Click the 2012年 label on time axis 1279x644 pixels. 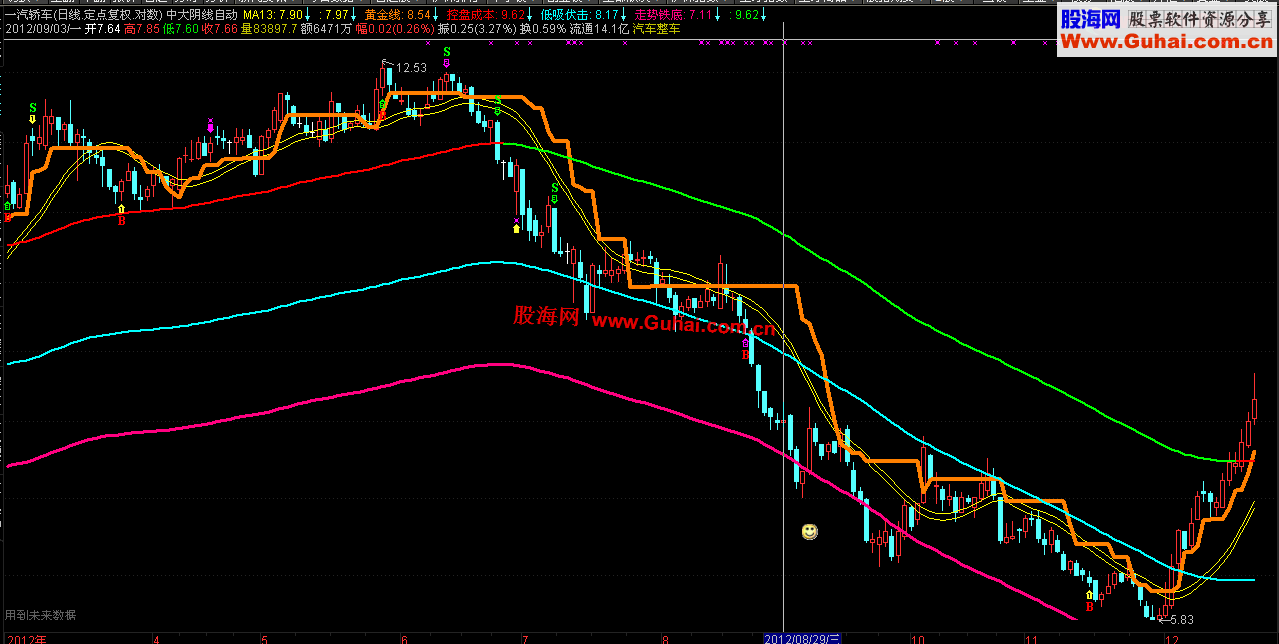click(25, 638)
